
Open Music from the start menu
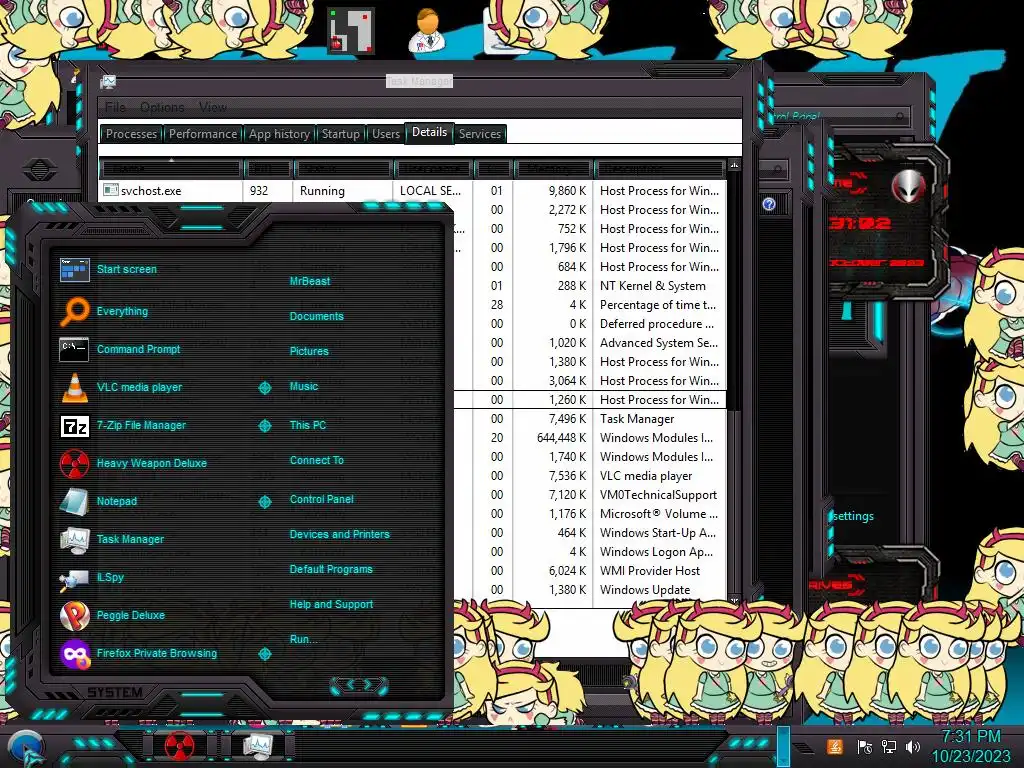pos(304,387)
